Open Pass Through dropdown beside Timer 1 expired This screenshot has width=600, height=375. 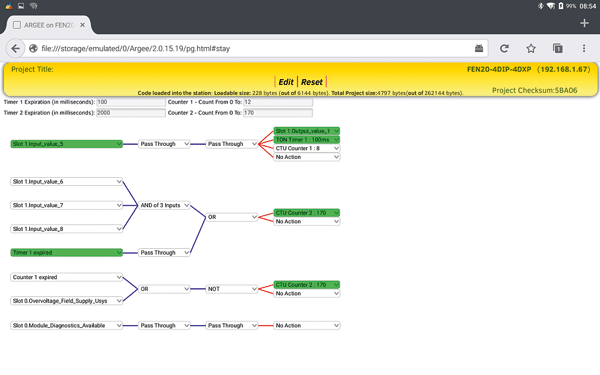click(x=164, y=253)
